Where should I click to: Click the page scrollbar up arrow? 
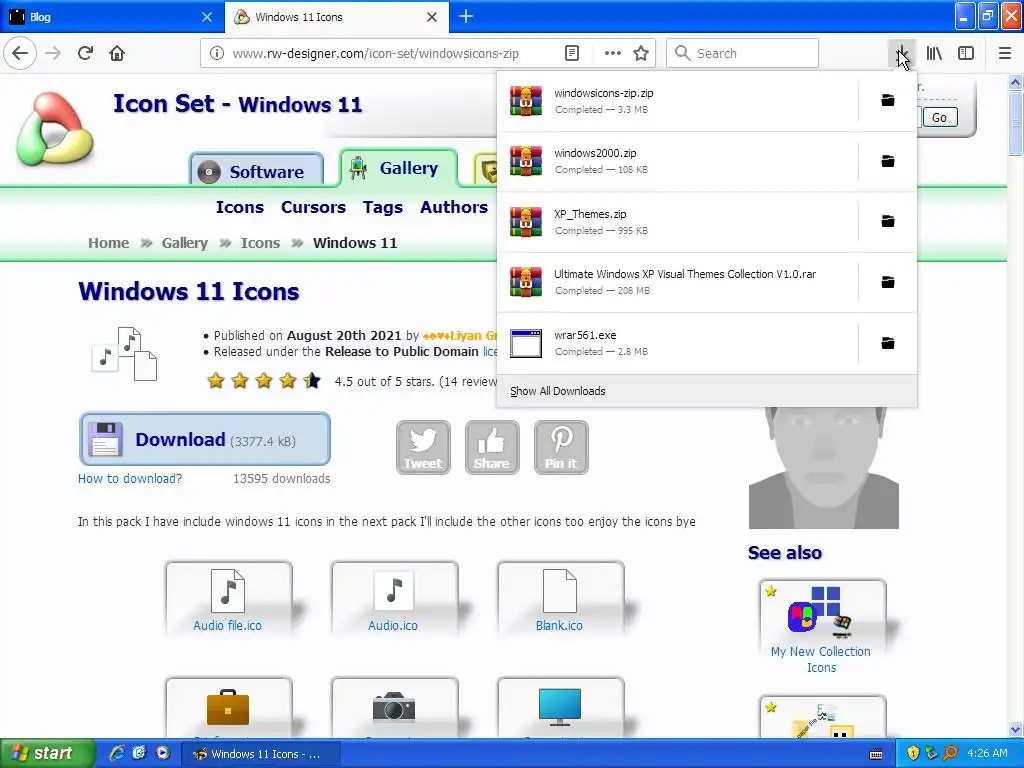pos(1016,82)
